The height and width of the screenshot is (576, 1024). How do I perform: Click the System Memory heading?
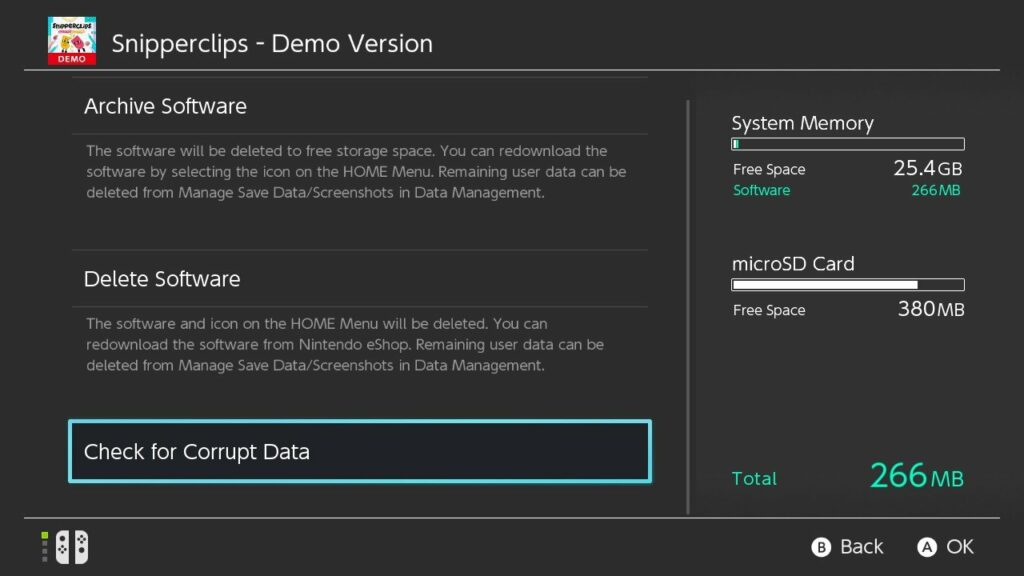coord(802,123)
